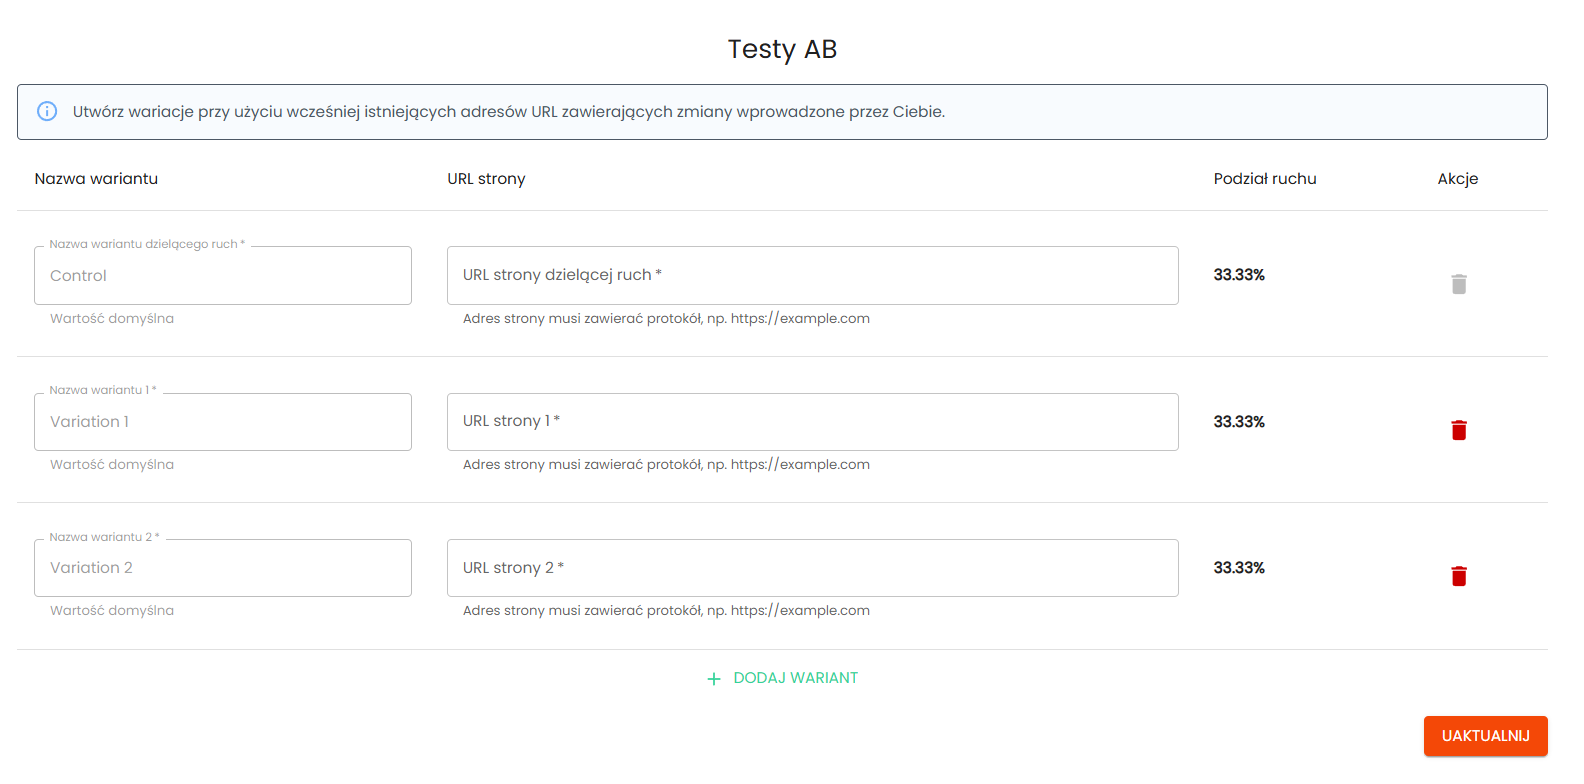Click the 'URL strony' column header

(486, 179)
